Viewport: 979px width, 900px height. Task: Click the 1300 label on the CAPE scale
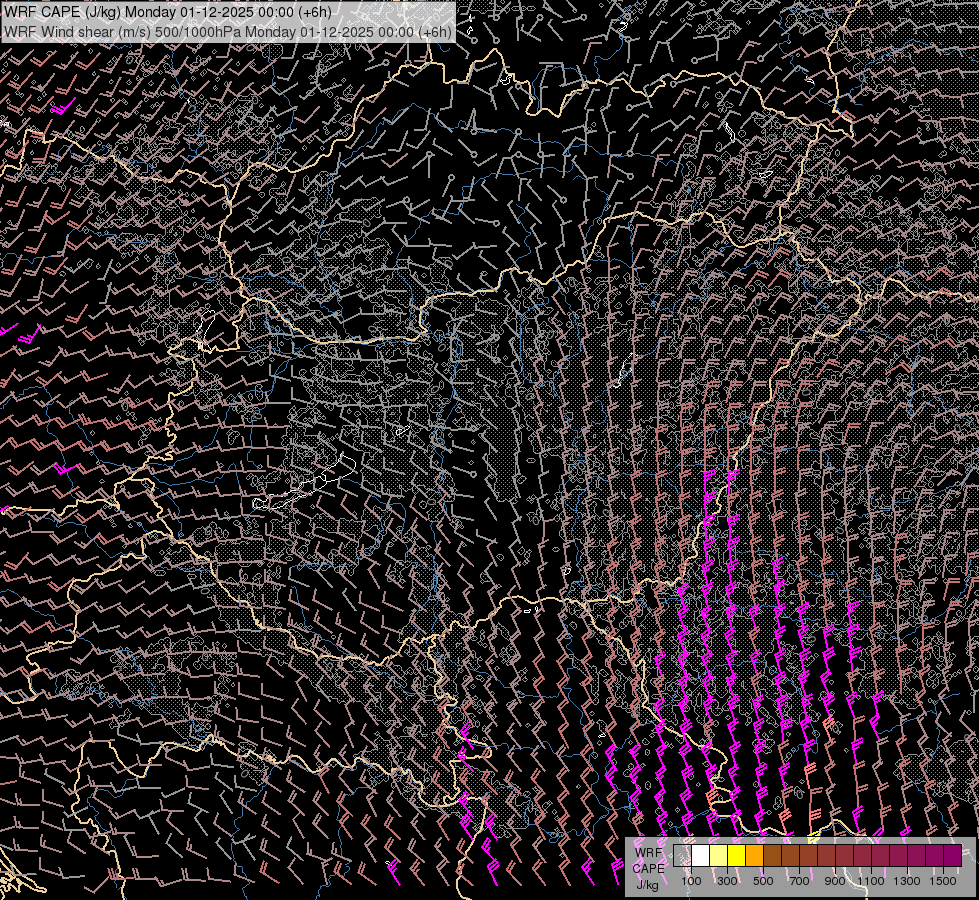(907, 881)
